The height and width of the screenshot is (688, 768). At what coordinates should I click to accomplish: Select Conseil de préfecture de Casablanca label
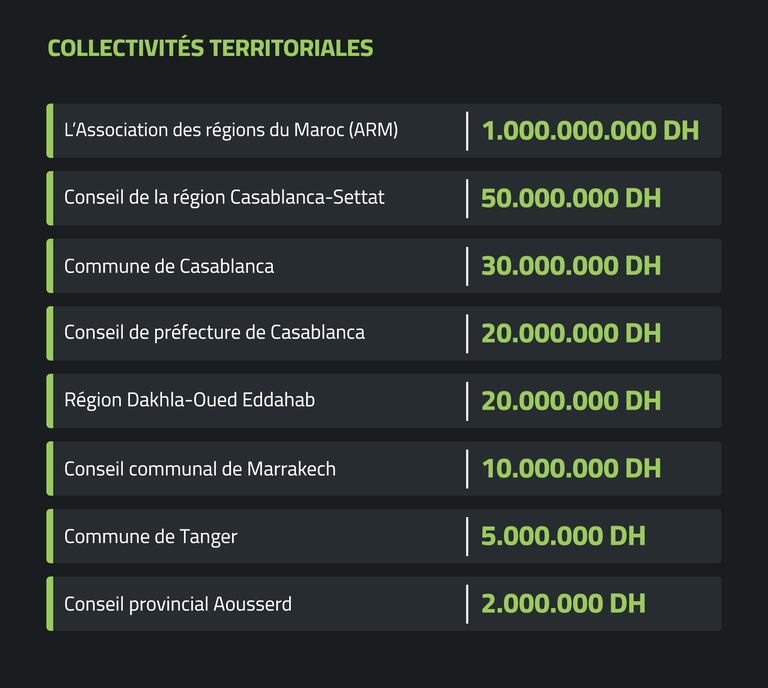pyautogui.click(x=214, y=332)
